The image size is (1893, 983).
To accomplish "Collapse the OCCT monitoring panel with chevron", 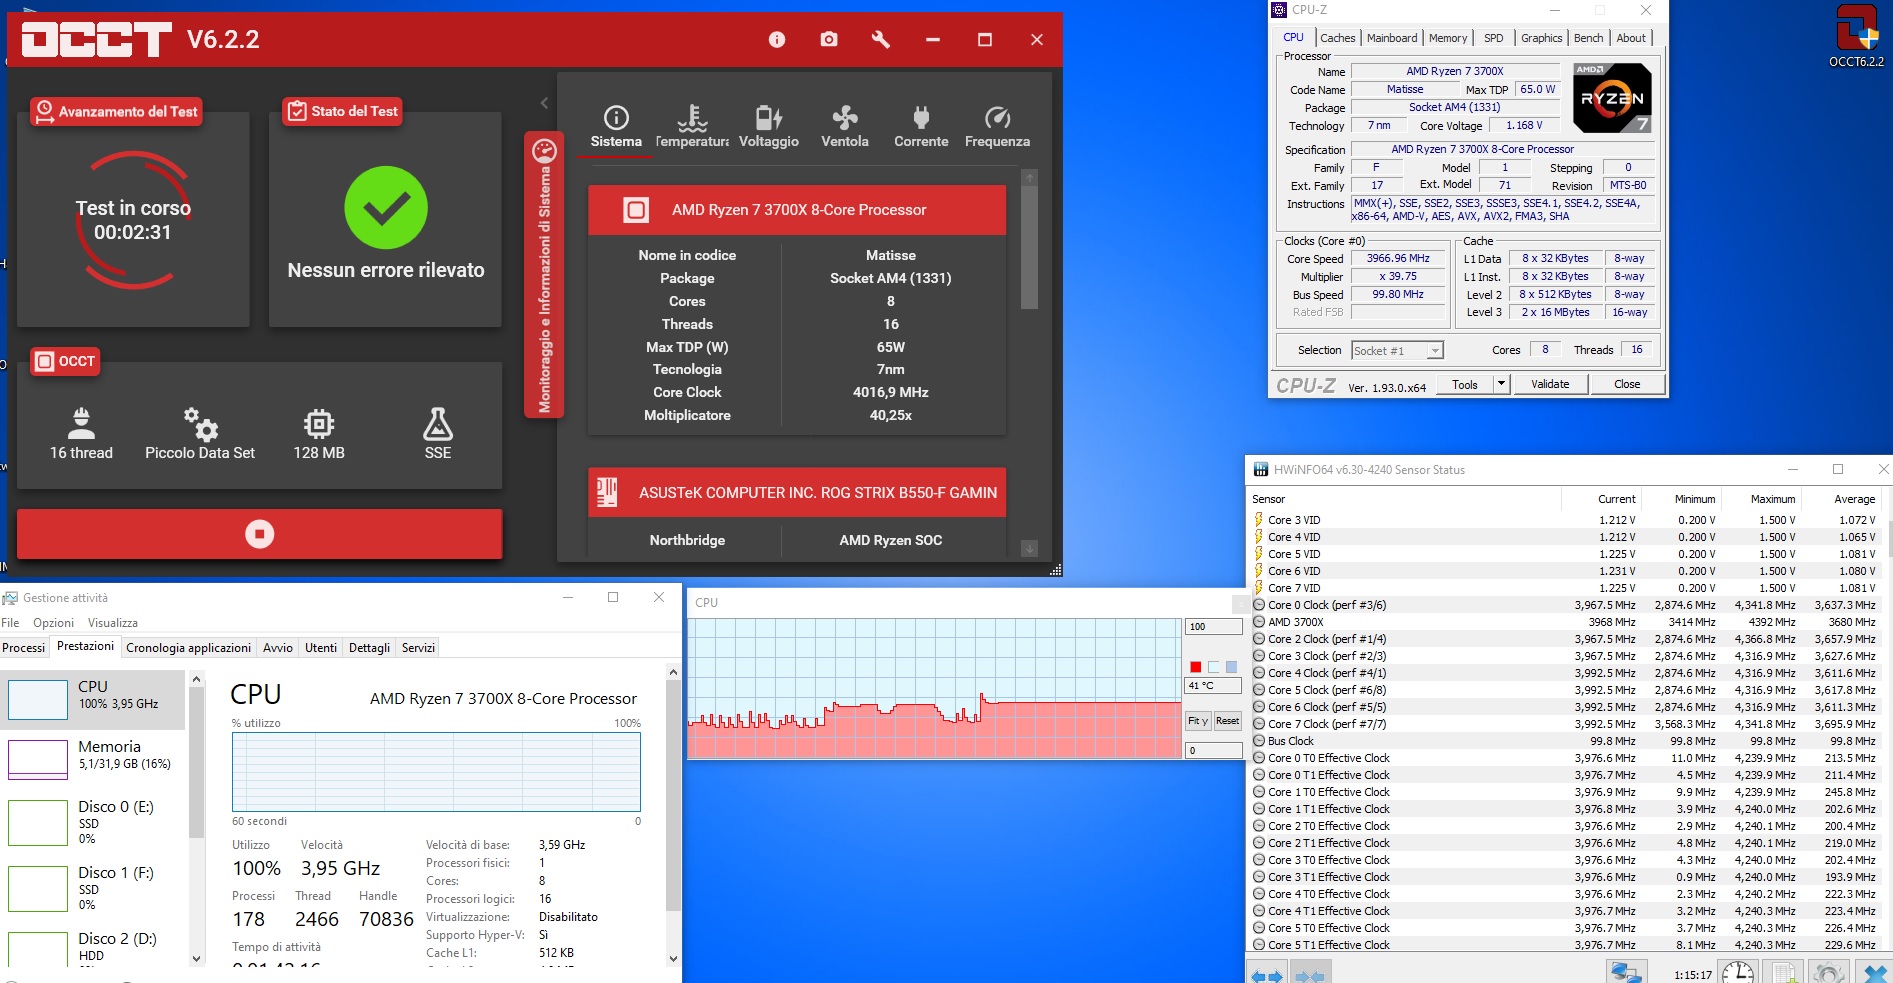I will pyautogui.click(x=544, y=103).
